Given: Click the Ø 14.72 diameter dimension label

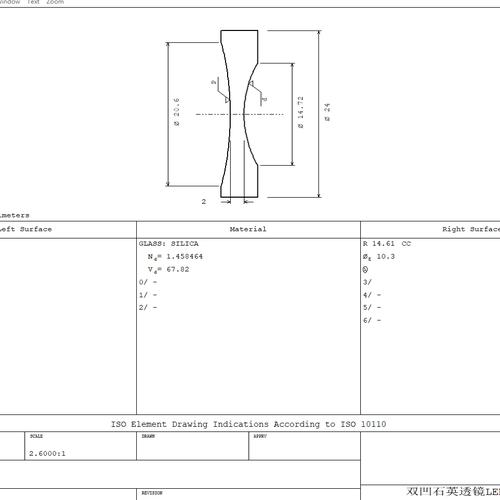Looking at the screenshot, I should point(301,112).
